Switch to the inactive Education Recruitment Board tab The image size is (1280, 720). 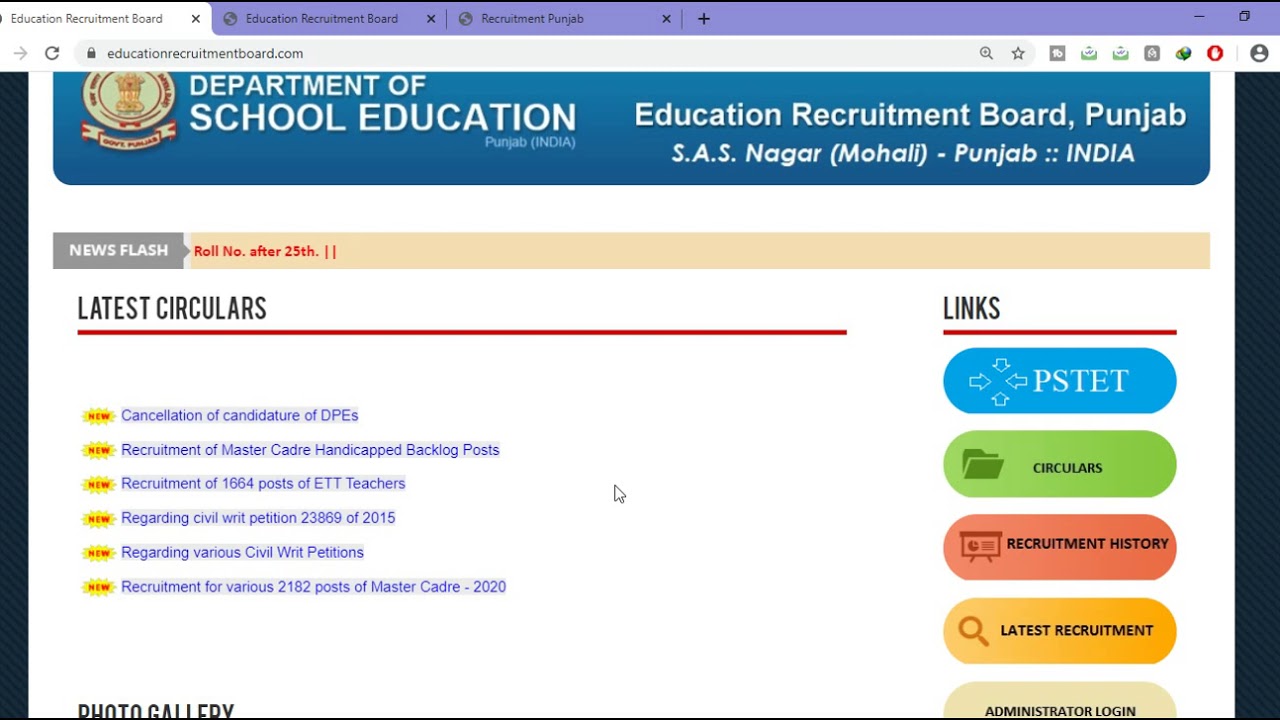click(329, 18)
